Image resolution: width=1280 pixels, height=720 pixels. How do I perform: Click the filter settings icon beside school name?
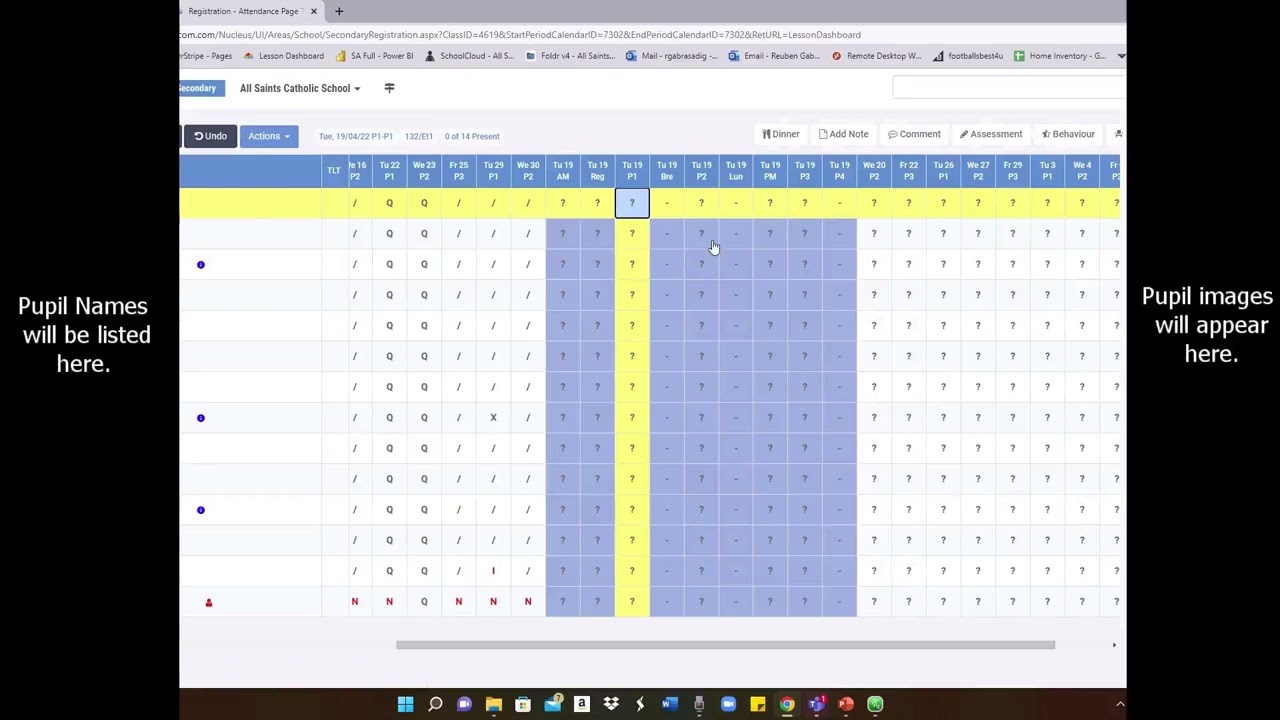[x=389, y=88]
